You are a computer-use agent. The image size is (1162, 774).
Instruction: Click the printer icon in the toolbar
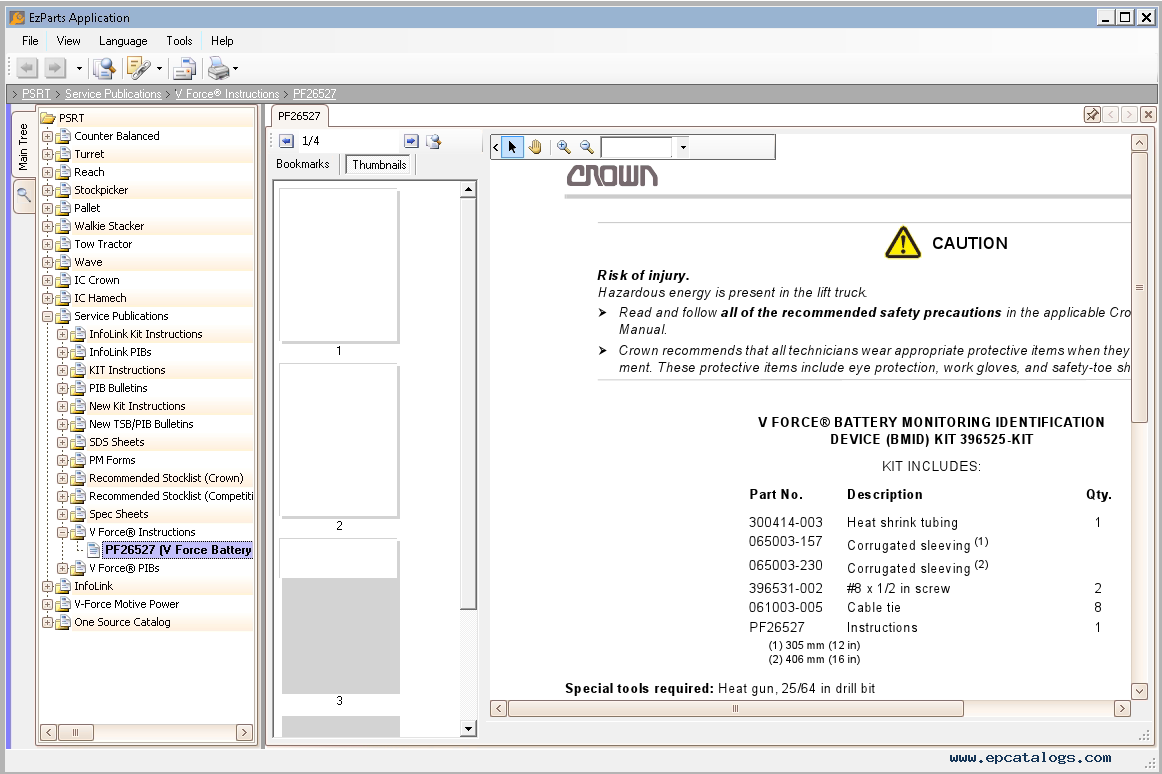coord(217,69)
